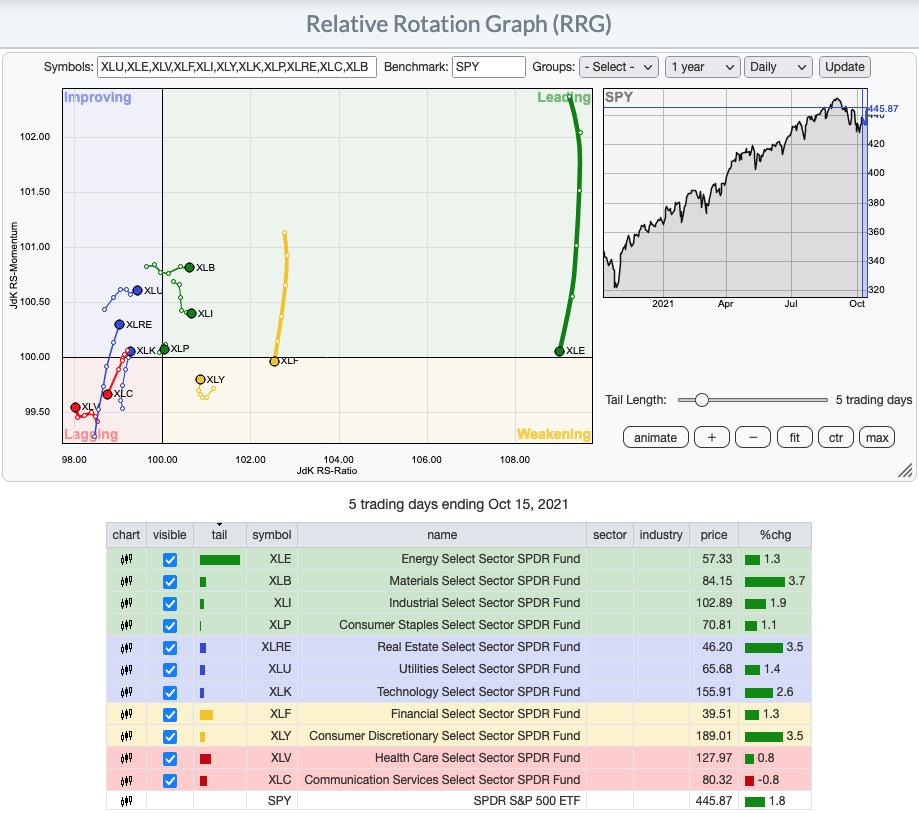Open the candlestick chart icon for XLP
Screen dimensions: 919x813
(x=126, y=625)
